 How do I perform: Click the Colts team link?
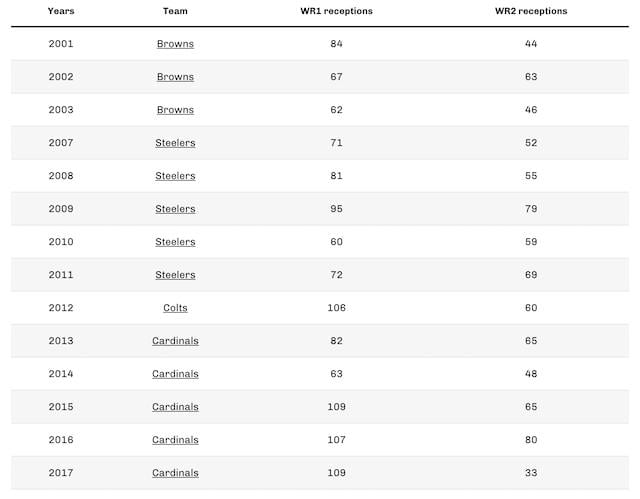pyautogui.click(x=175, y=308)
